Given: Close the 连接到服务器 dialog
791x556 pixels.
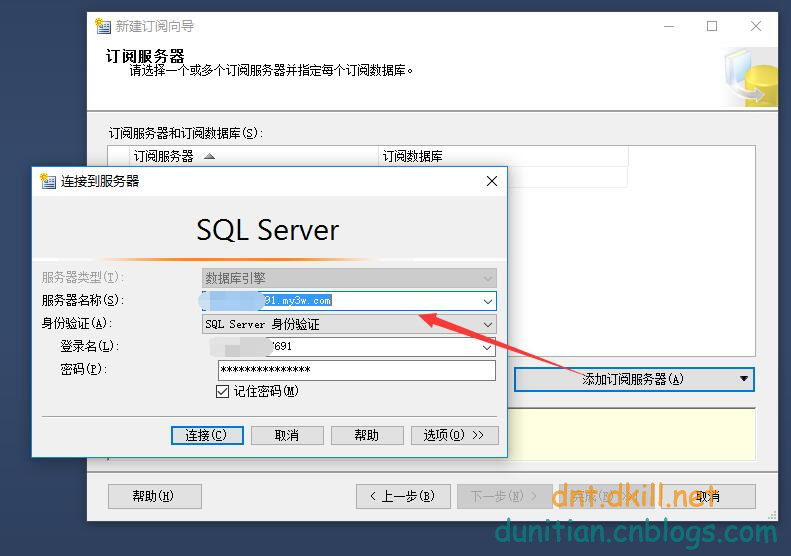Looking at the screenshot, I should (492, 181).
